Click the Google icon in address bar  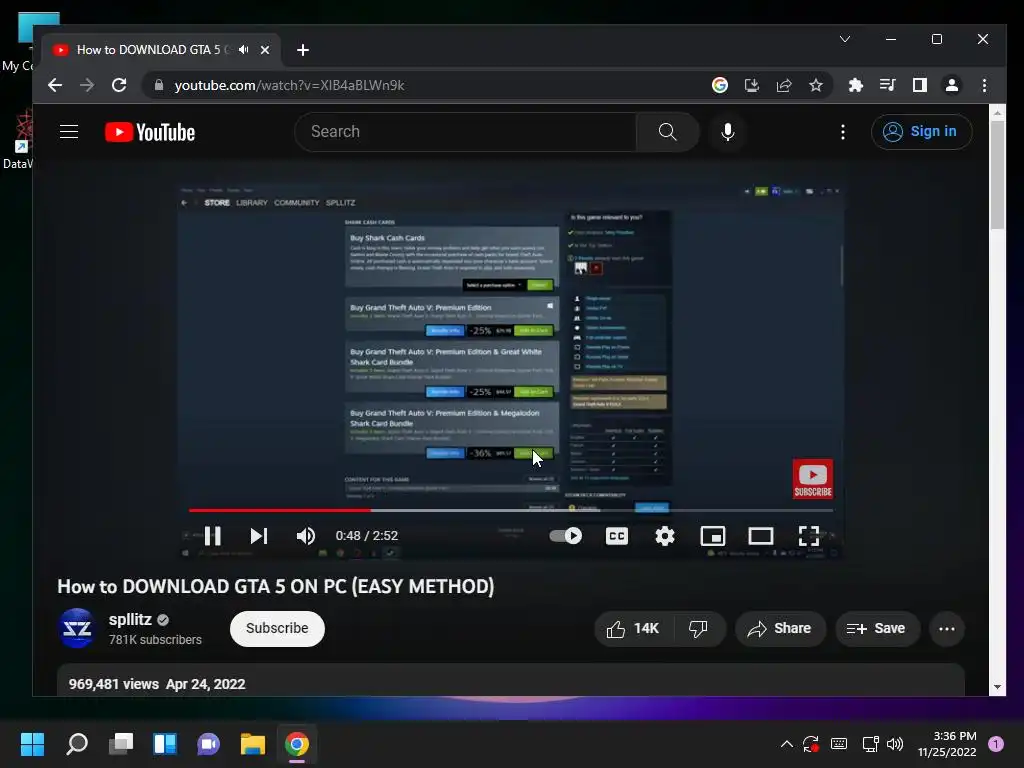pos(720,85)
